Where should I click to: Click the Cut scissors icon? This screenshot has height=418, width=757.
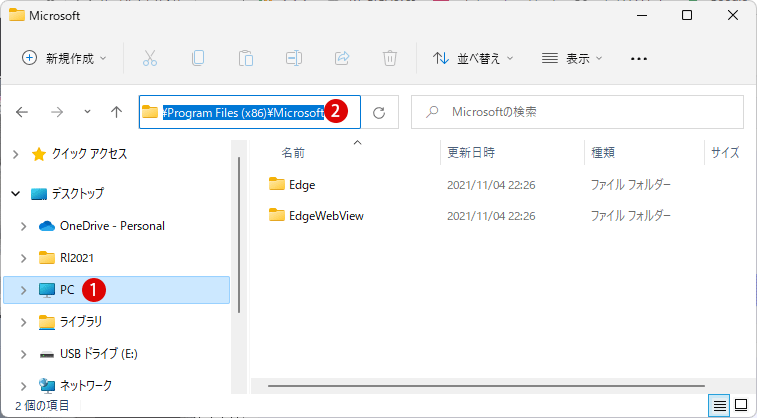[150, 58]
